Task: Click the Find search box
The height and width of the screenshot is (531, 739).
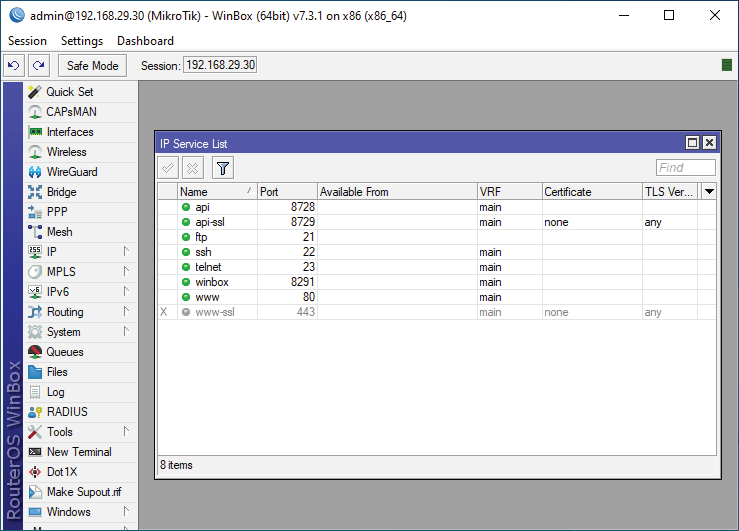Action: [686, 168]
